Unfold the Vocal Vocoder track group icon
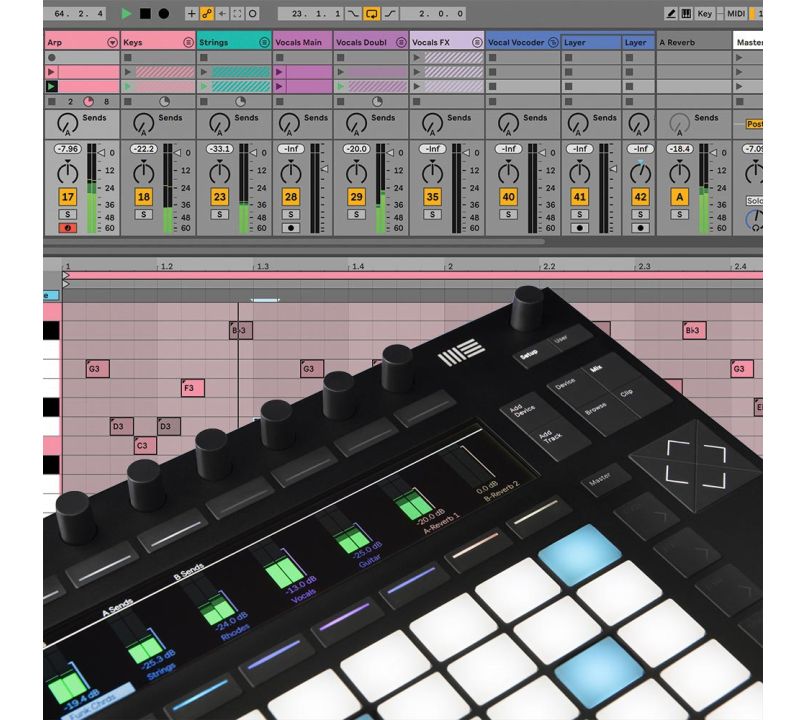This screenshot has width=805, height=720. click(x=553, y=43)
